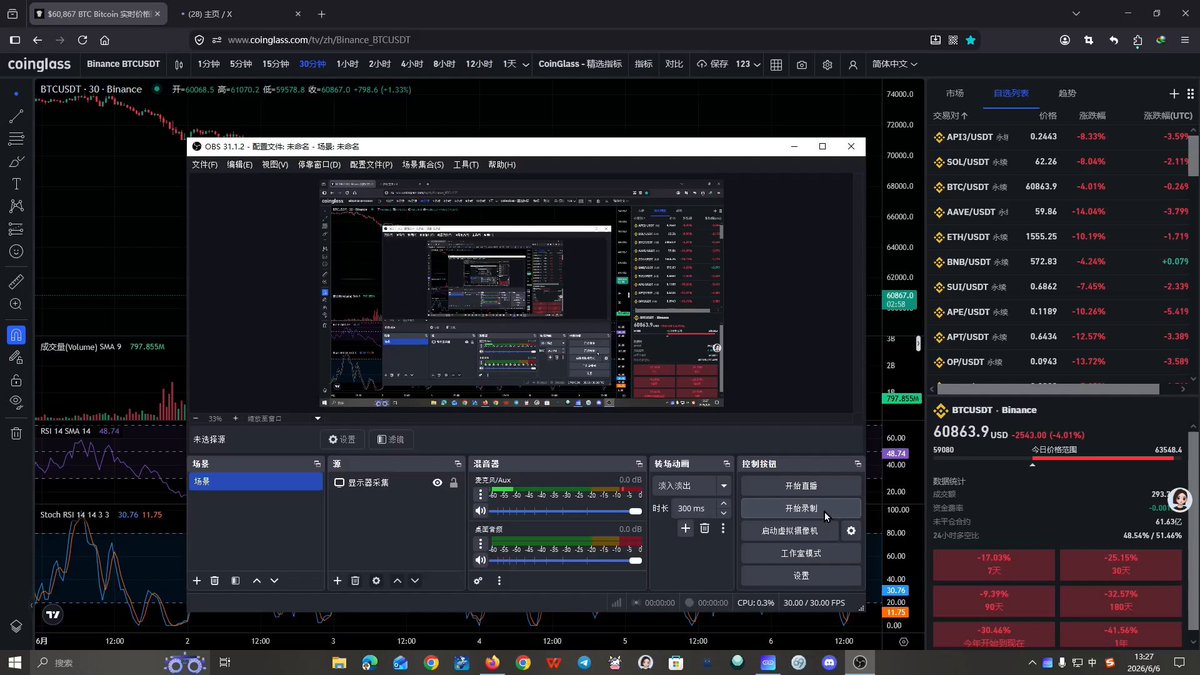Select the ruler measure tool in chart sidebar
The height and width of the screenshot is (675, 1200).
(x=16, y=281)
